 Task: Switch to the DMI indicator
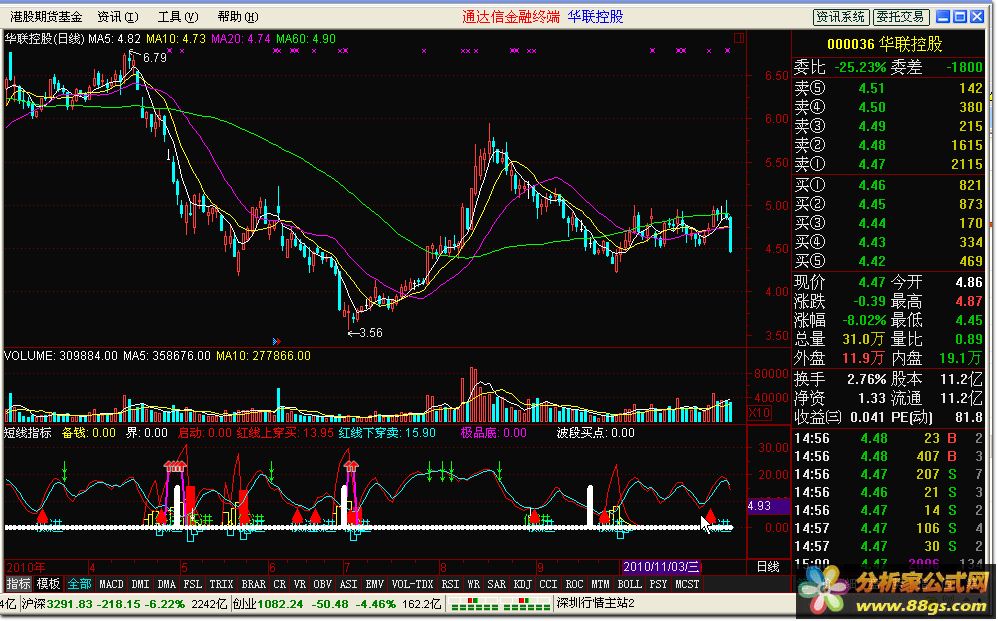(x=140, y=584)
